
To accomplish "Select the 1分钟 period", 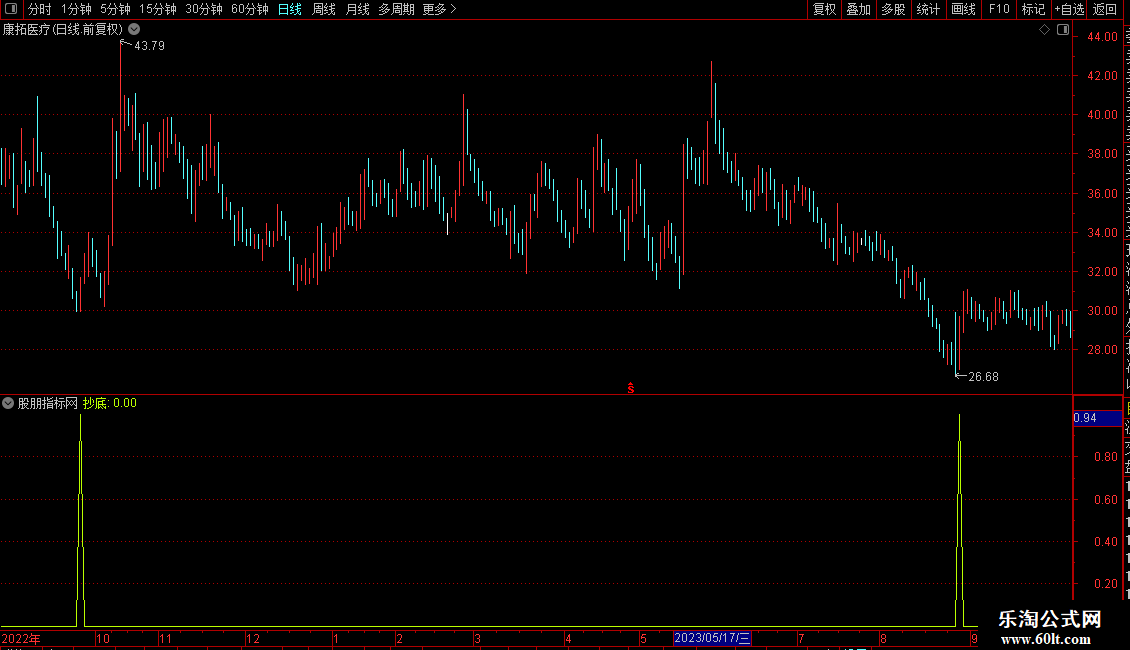I will point(76,9).
